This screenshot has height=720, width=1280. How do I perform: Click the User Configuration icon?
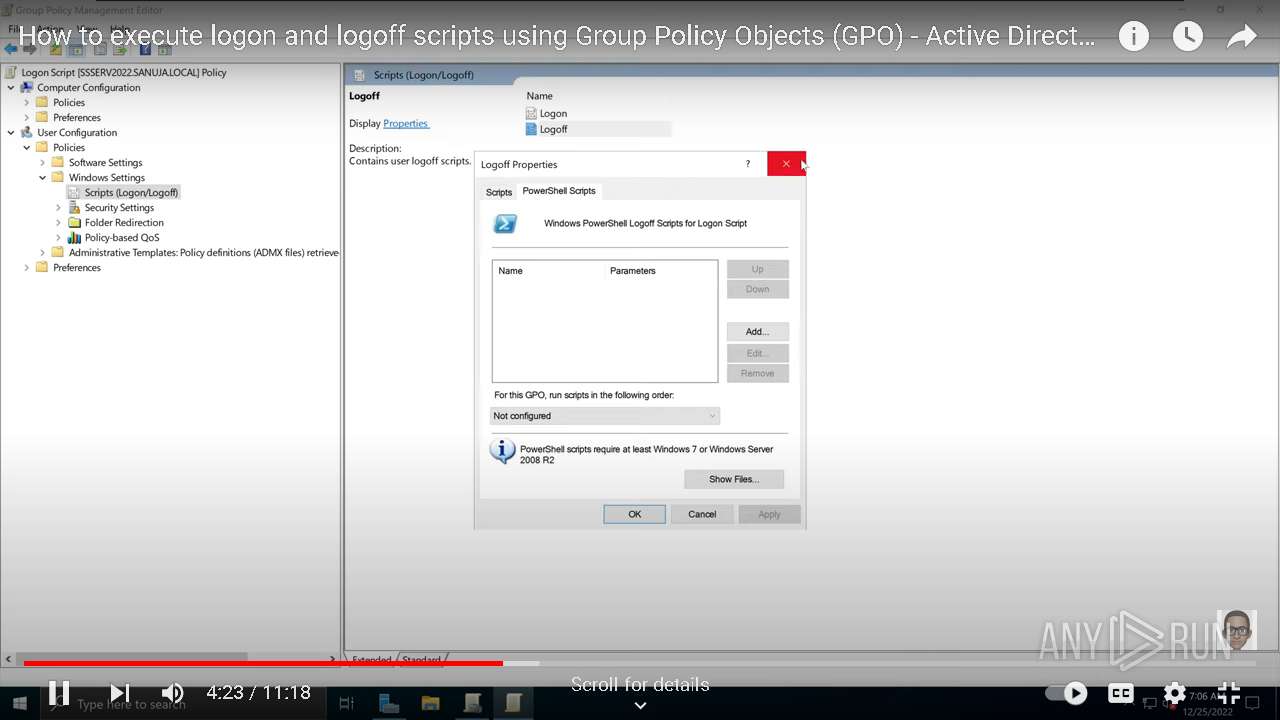pyautogui.click(x=27, y=132)
